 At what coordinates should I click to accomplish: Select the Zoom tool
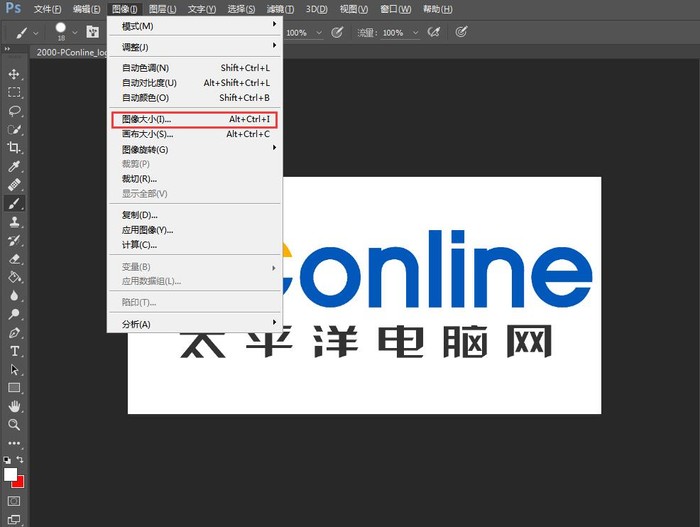[14, 425]
